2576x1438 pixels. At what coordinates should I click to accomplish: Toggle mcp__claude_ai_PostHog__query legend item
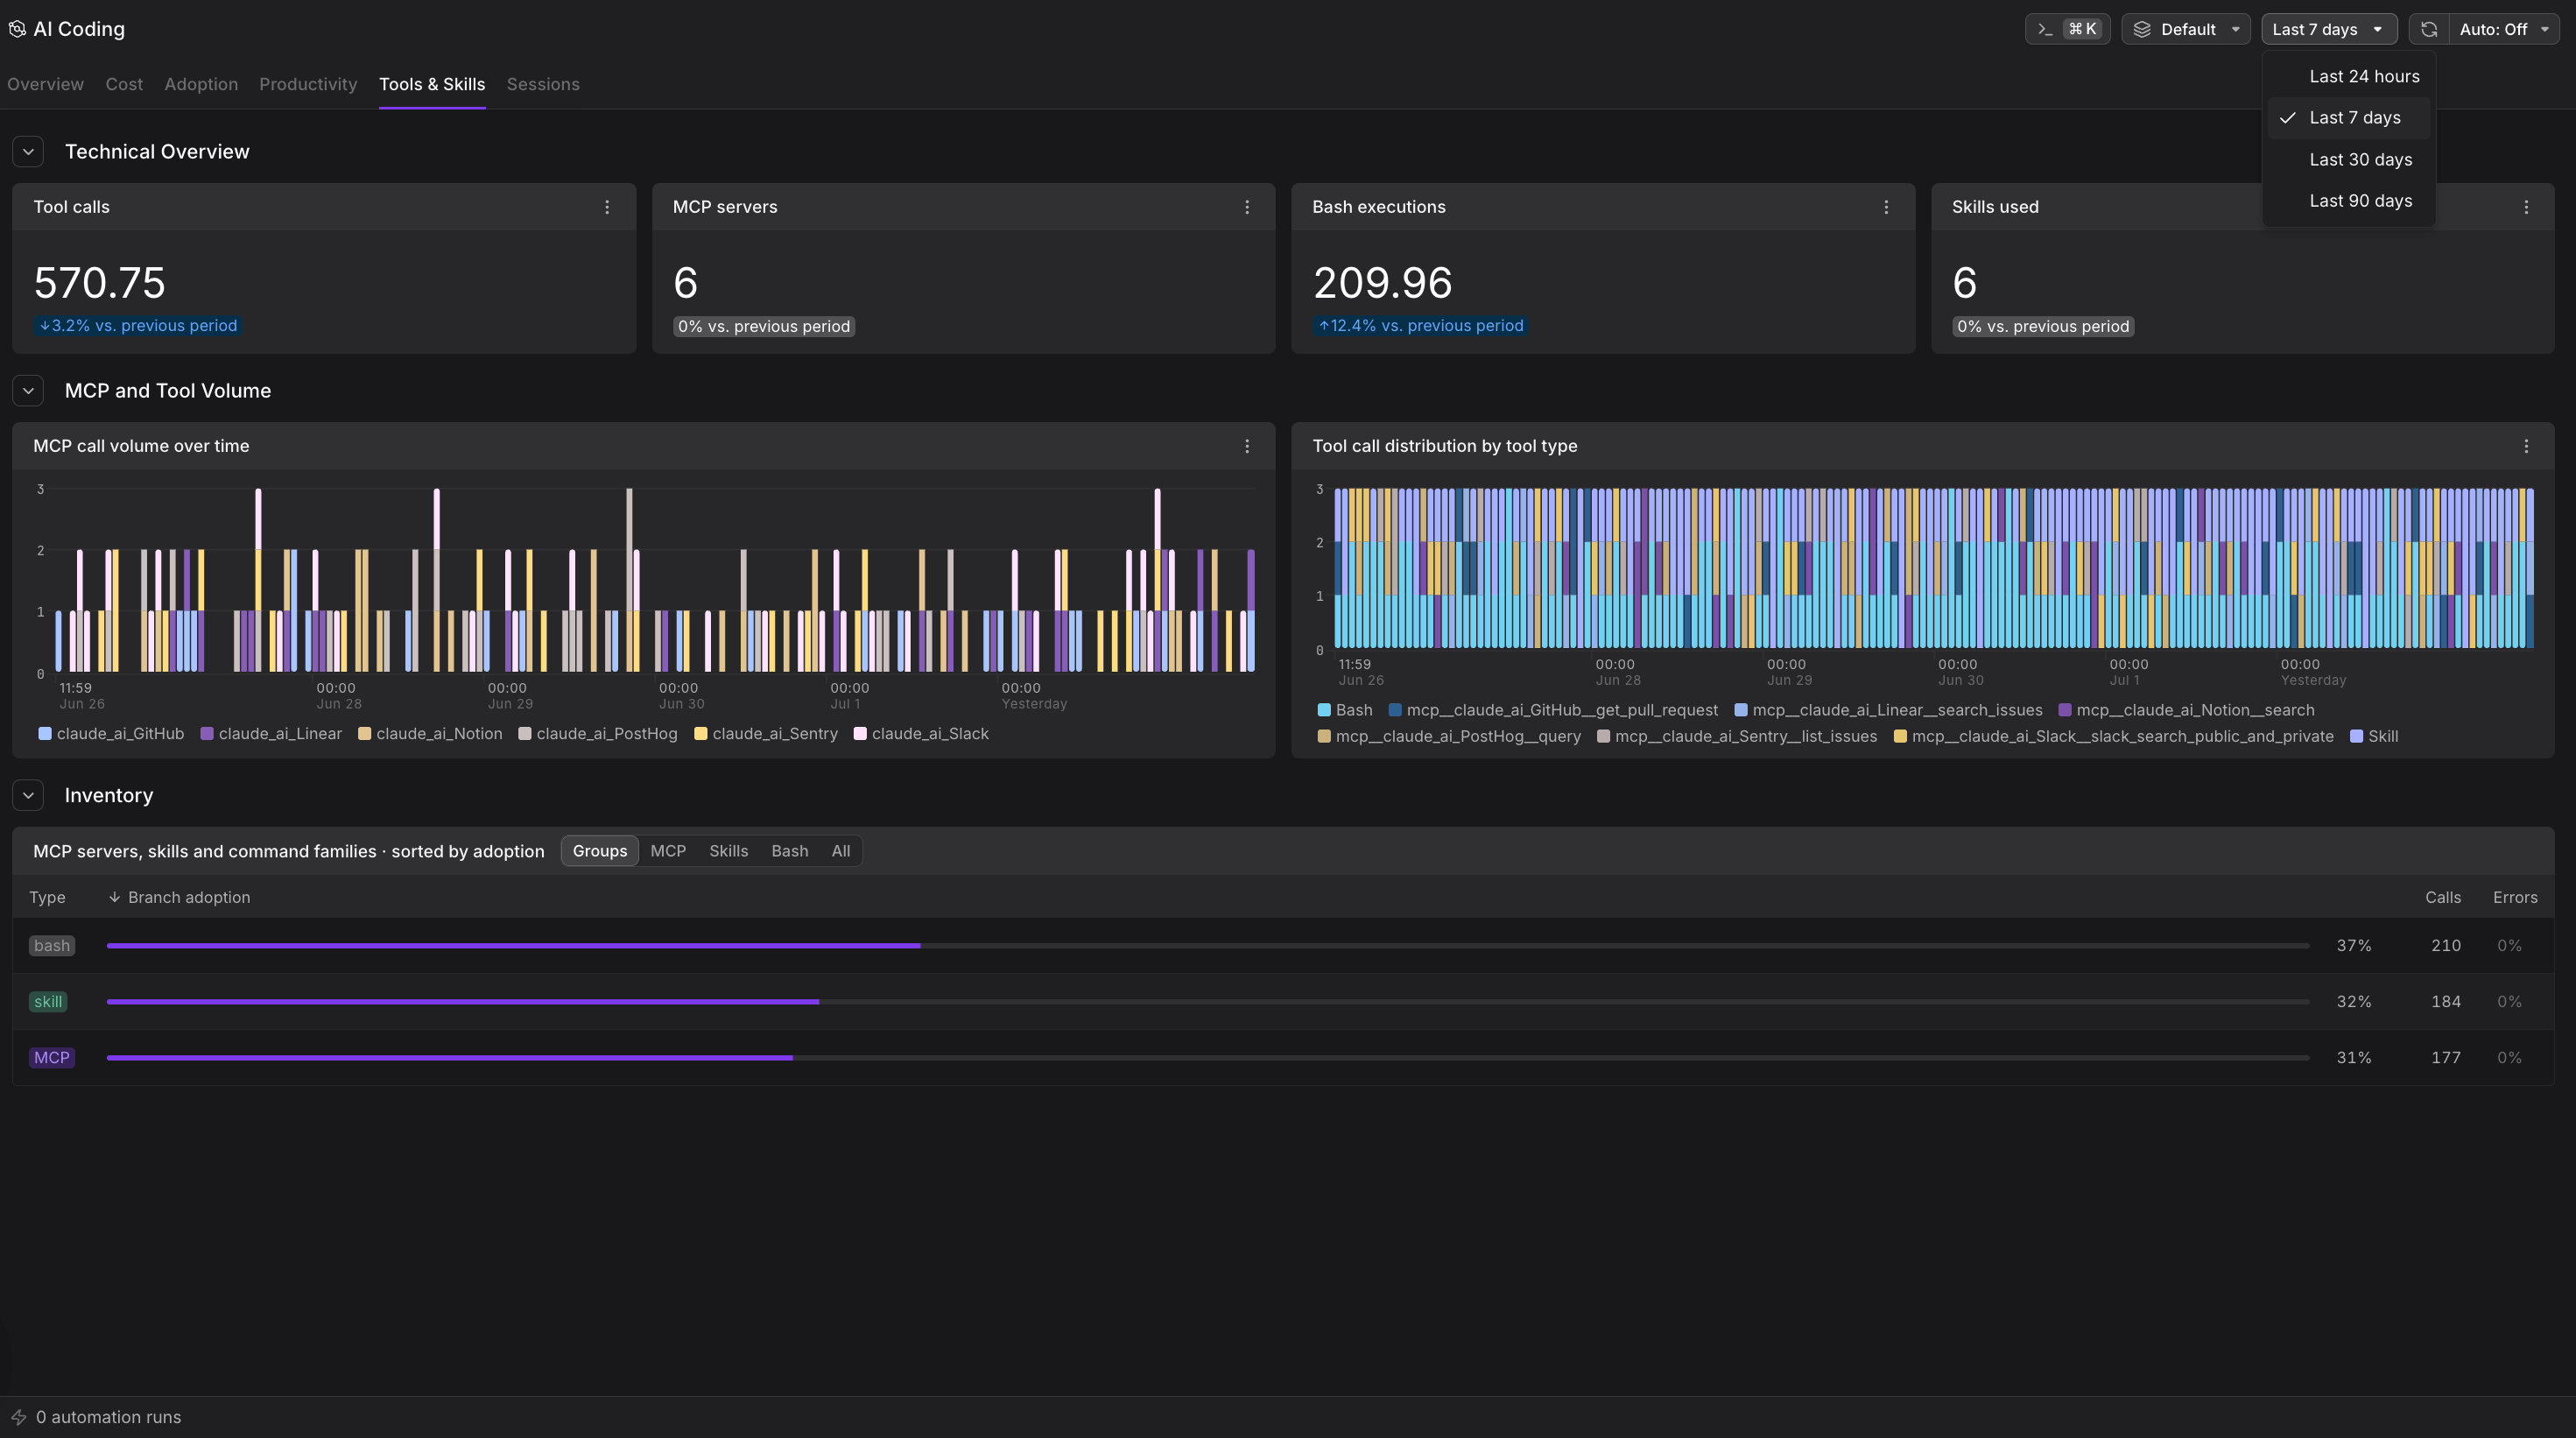1449,736
